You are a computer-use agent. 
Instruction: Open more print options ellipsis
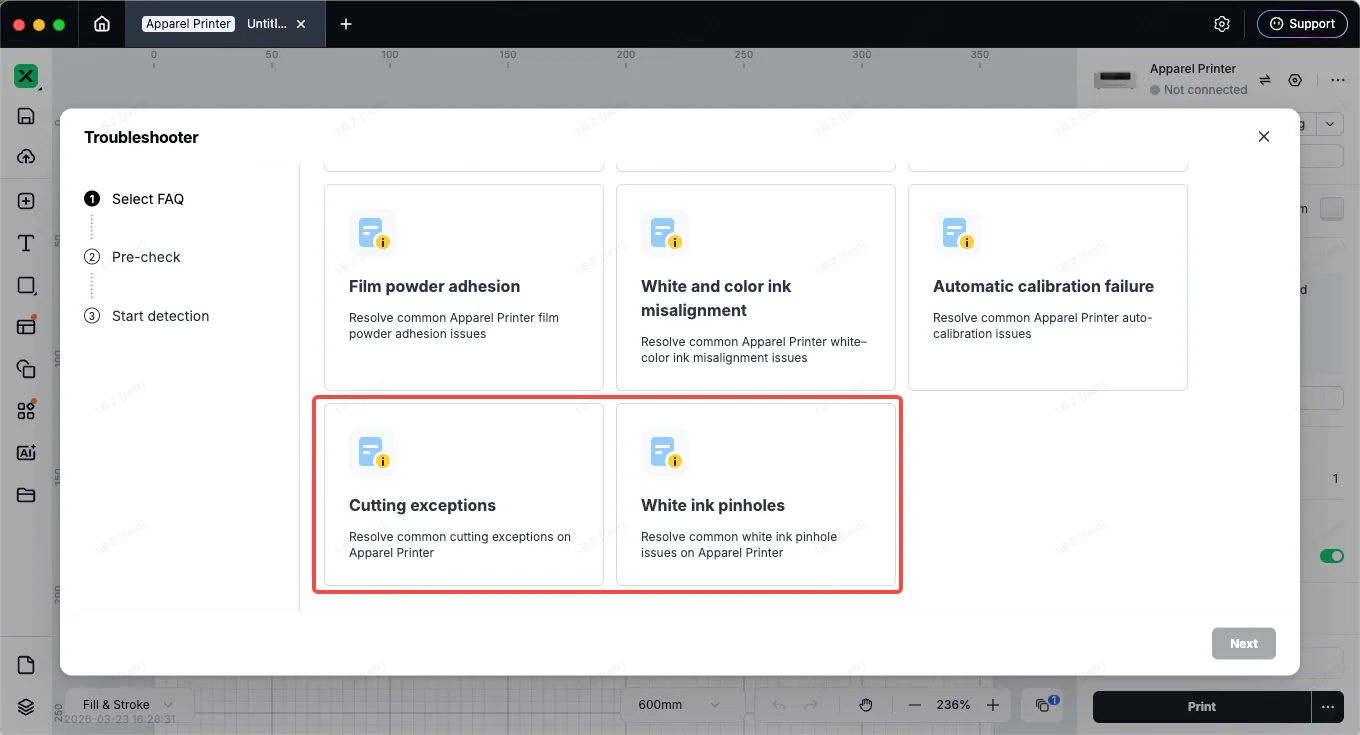tap(1328, 706)
